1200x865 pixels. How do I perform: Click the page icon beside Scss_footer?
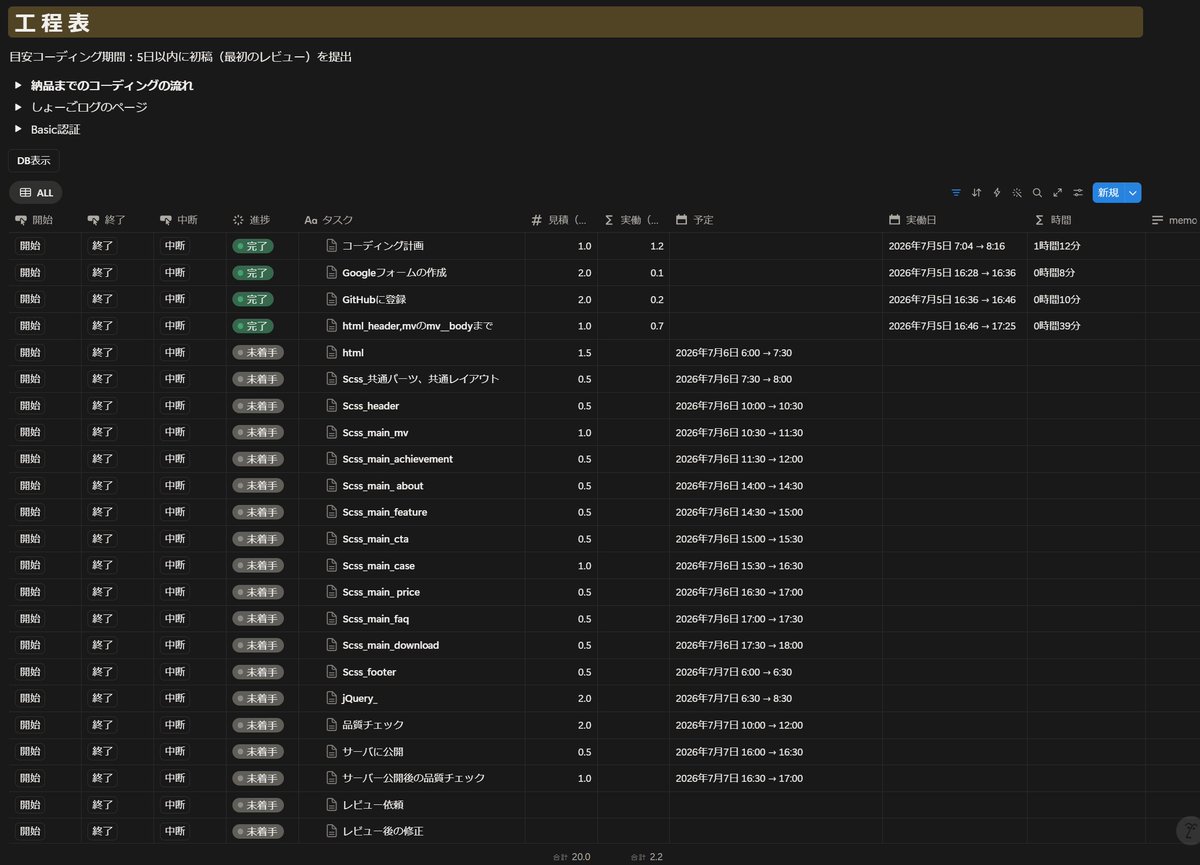pos(333,672)
